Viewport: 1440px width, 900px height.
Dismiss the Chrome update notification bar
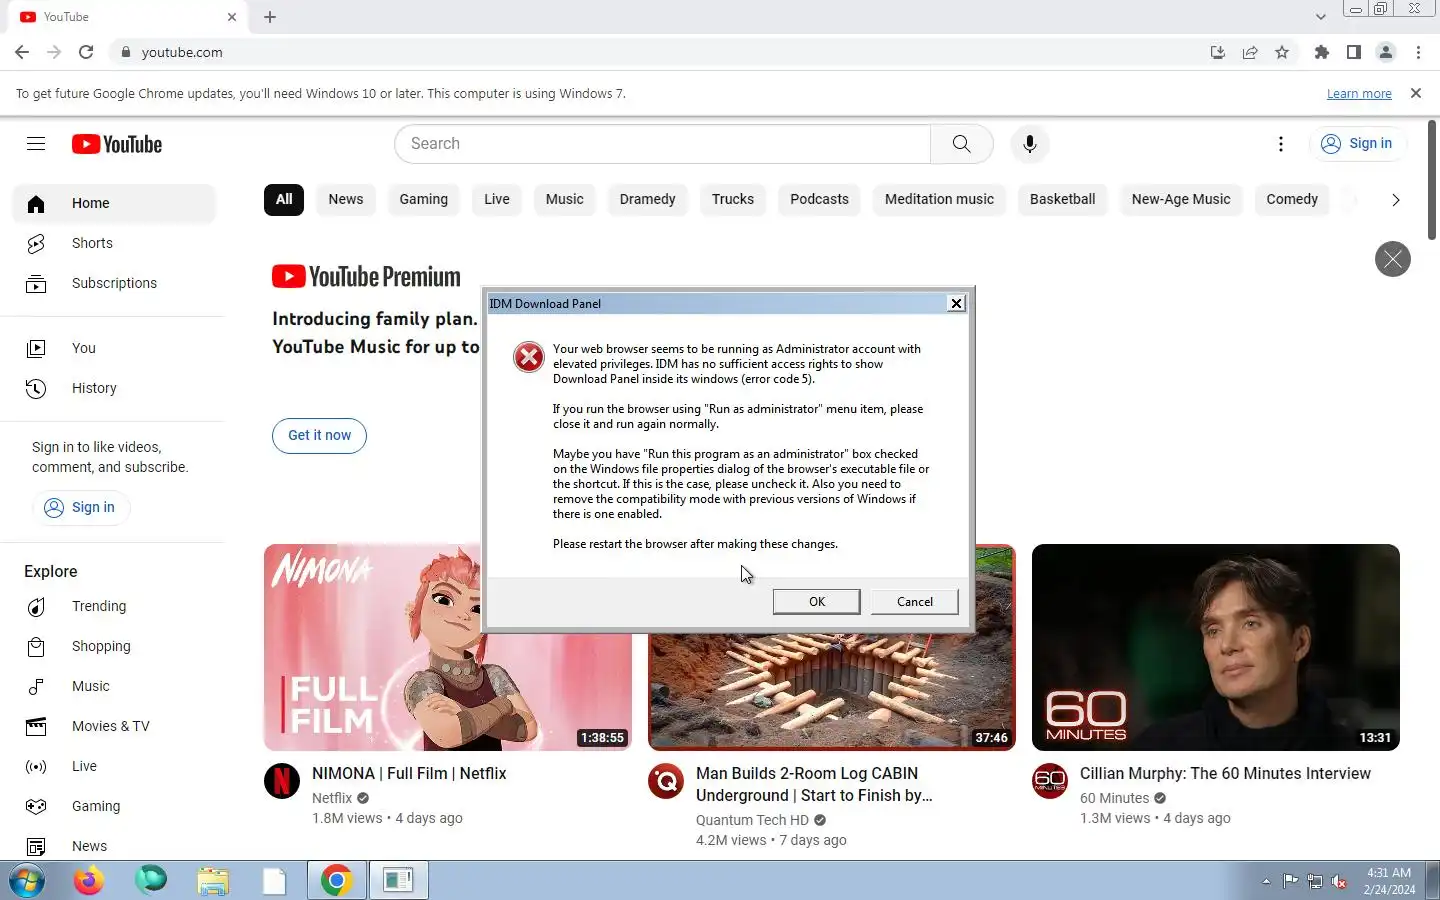1415,93
